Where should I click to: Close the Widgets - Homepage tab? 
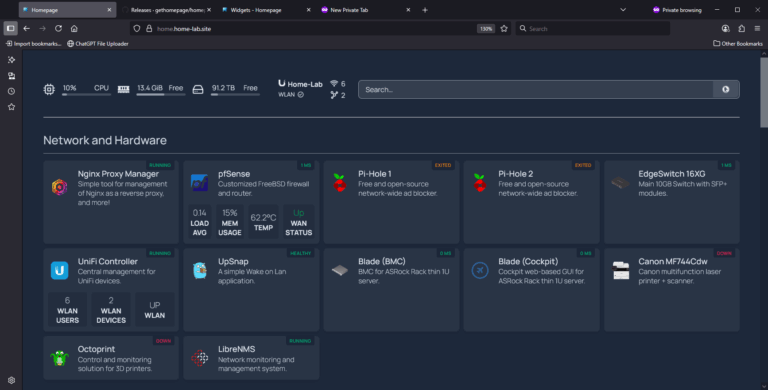click(309, 10)
